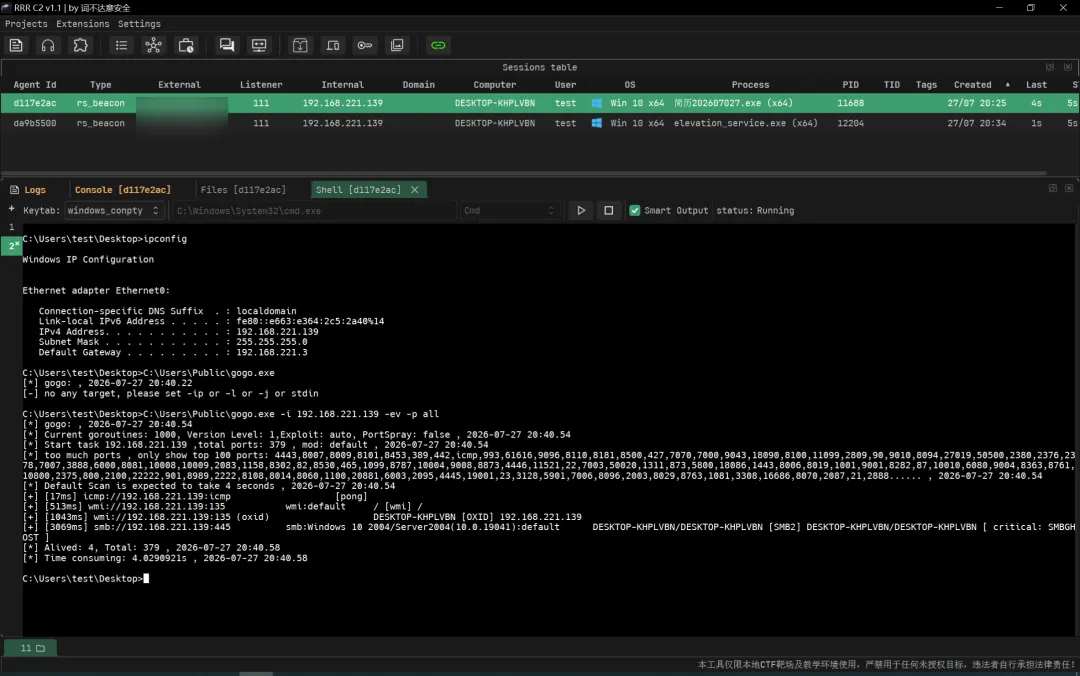This screenshot has width=1080, height=676.
Task: Open the Settings menu
Action: tap(139, 23)
